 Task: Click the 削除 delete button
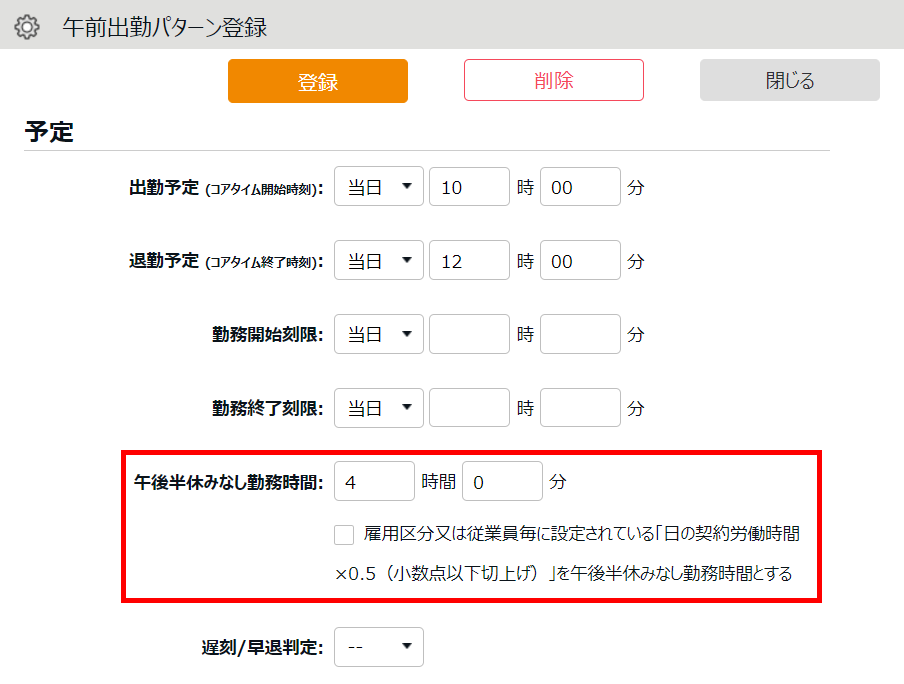click(x=554, y=81)
